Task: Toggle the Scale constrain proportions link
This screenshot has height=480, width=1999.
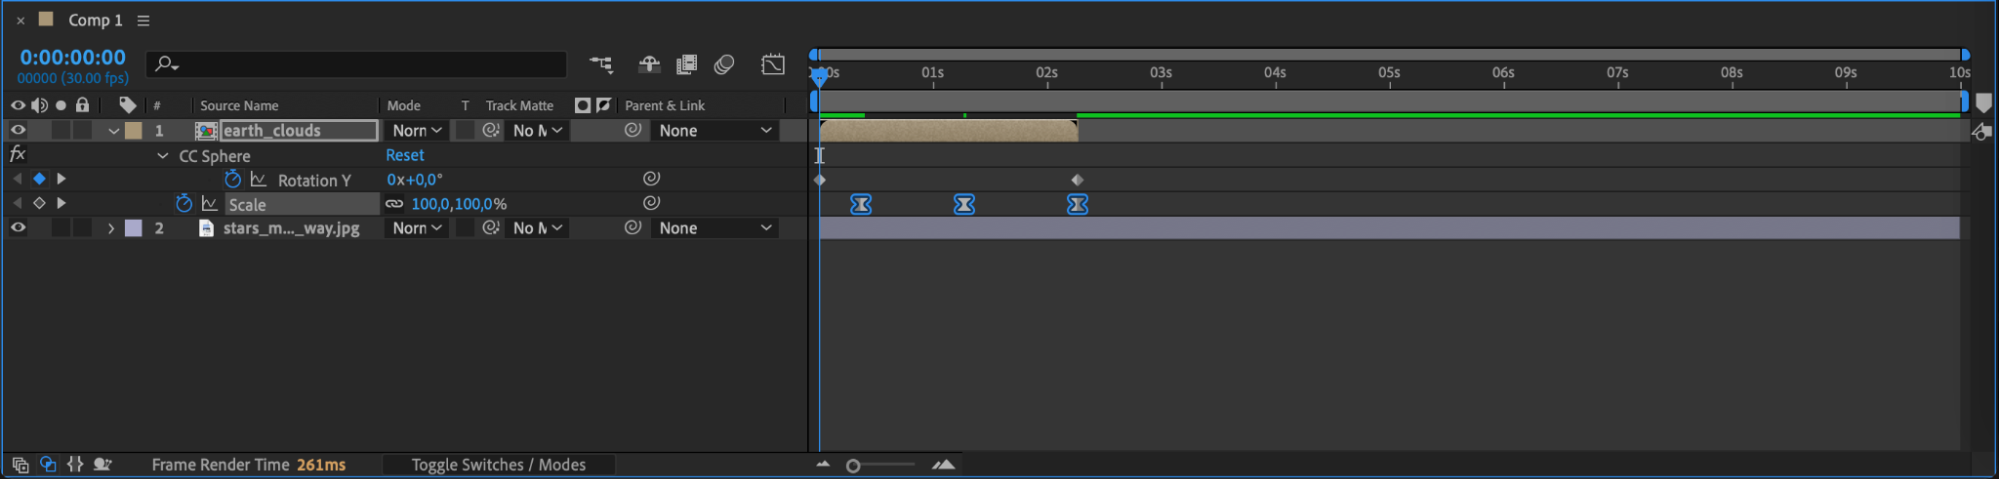Action: (394, 204)
